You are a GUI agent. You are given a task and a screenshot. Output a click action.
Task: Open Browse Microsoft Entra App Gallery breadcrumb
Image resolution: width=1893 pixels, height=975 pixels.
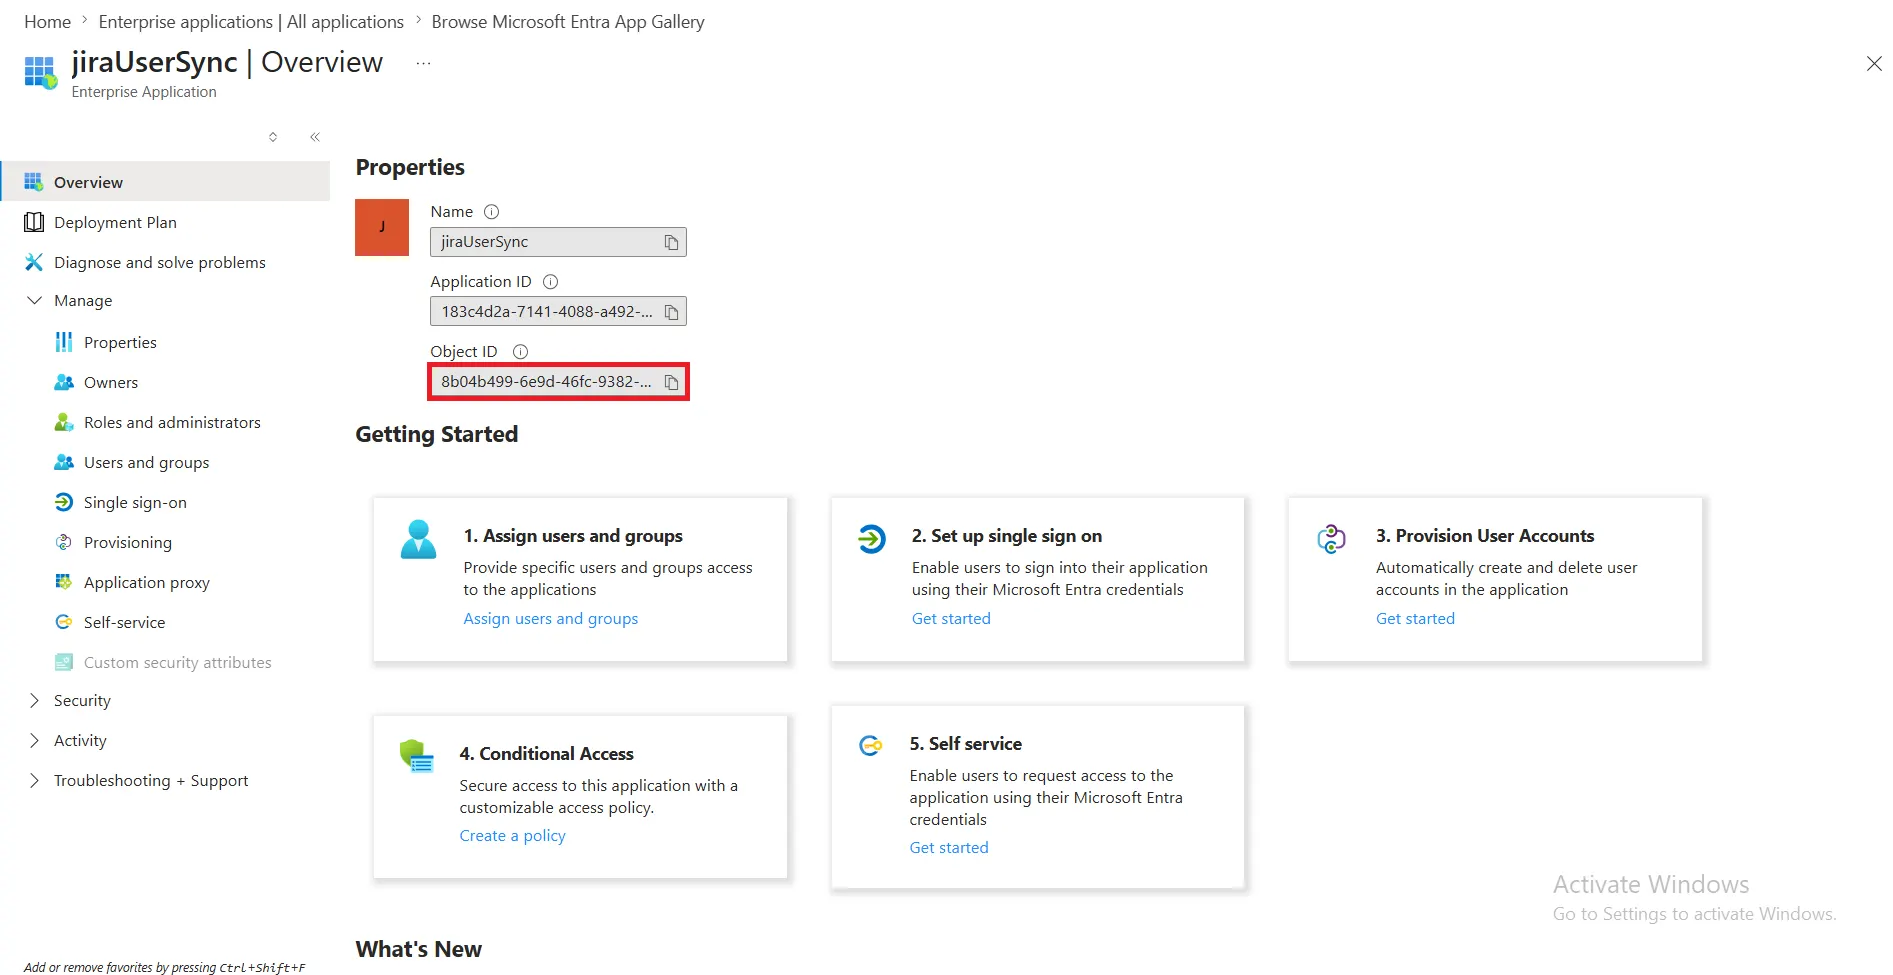568,21
